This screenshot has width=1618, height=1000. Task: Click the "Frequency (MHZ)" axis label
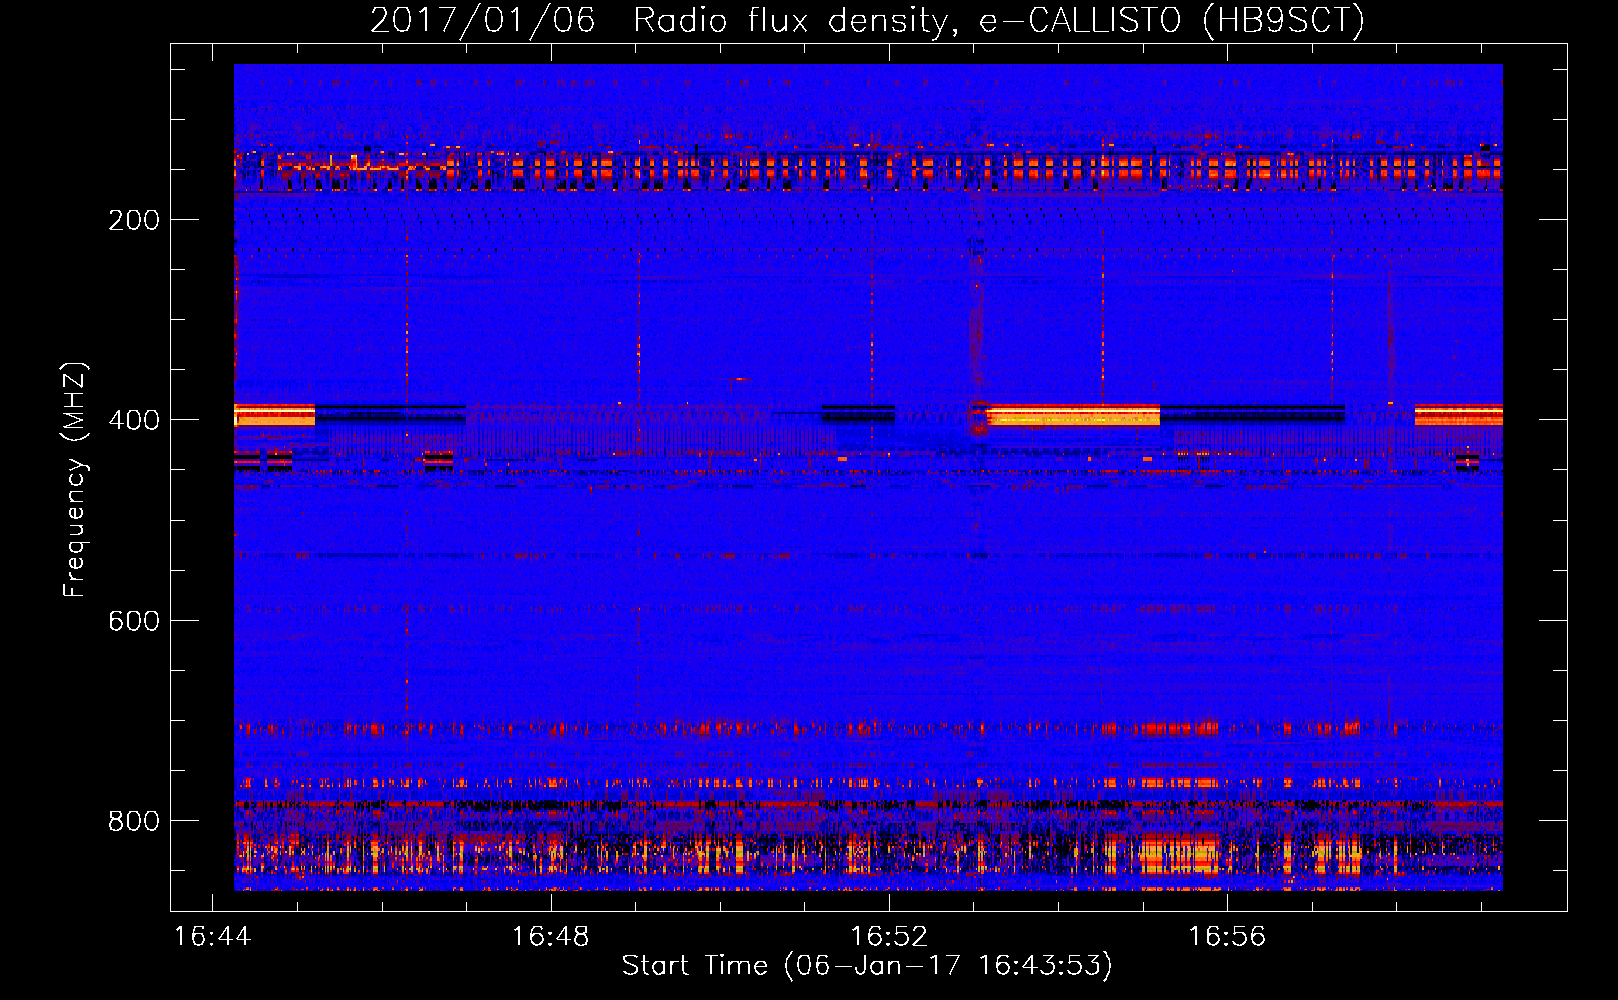coord(75,479)
